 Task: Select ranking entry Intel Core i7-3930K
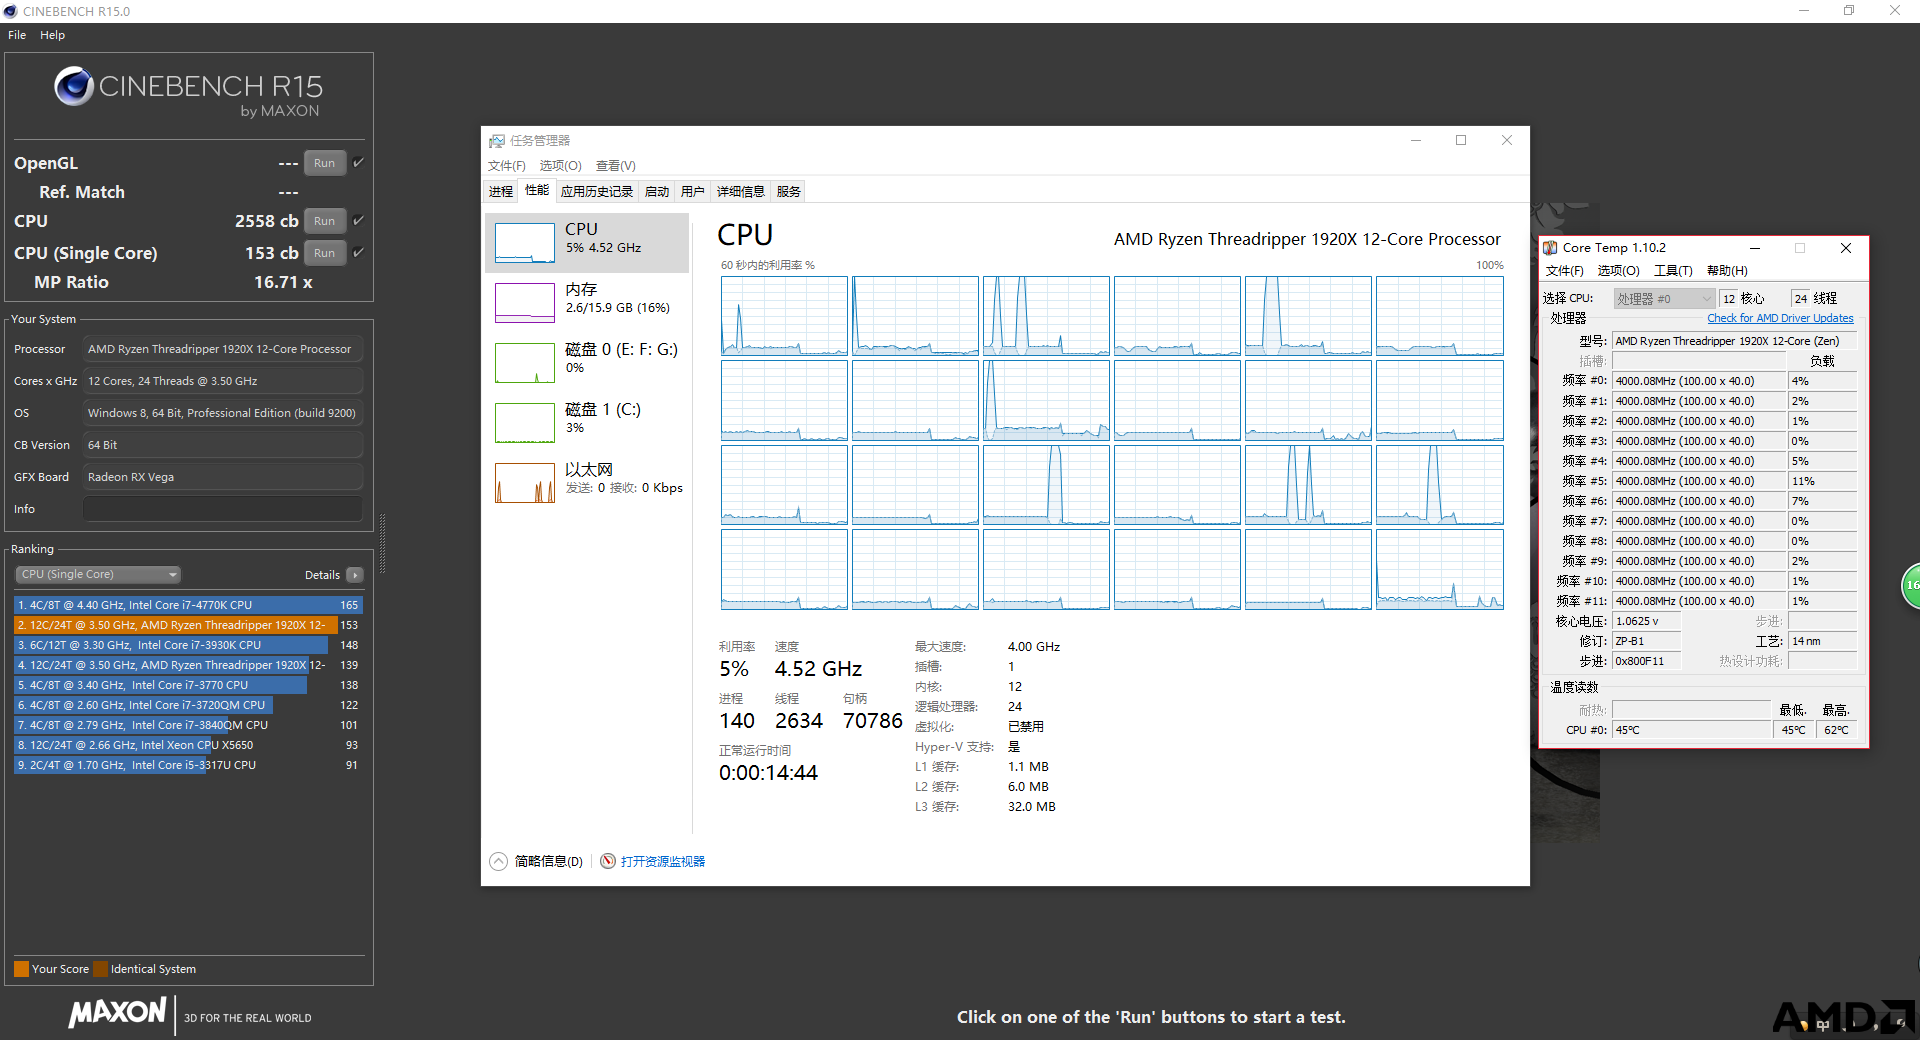(x=188, y=645)
